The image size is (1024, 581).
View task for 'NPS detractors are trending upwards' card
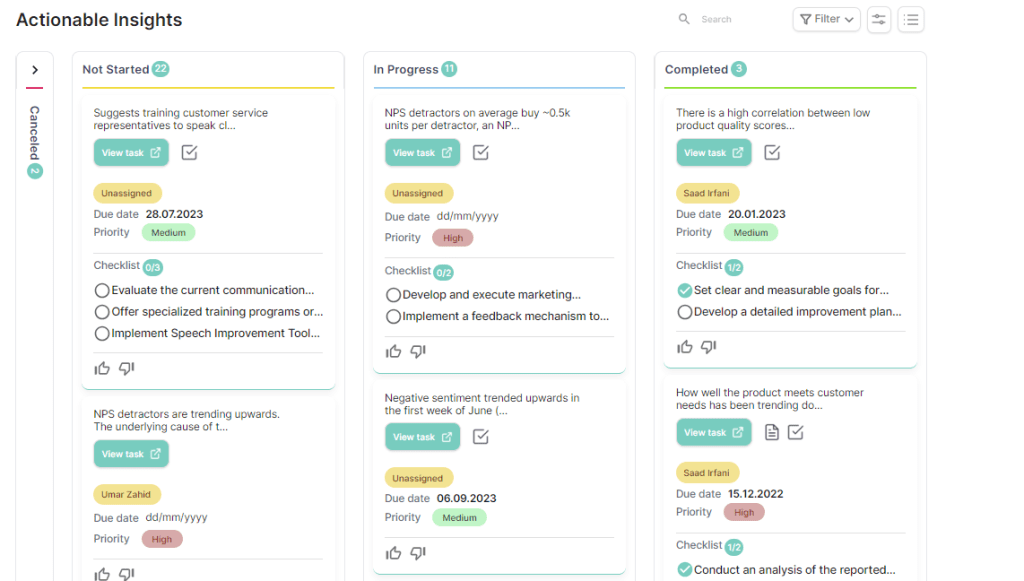(x=131, y=454)
